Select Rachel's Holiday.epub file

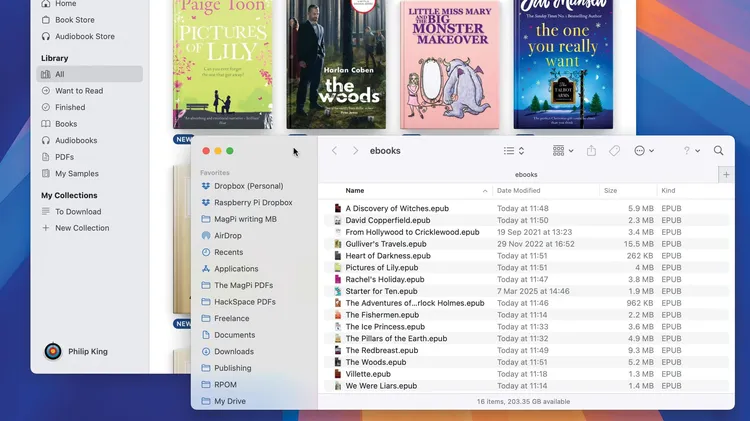point(526,279)
